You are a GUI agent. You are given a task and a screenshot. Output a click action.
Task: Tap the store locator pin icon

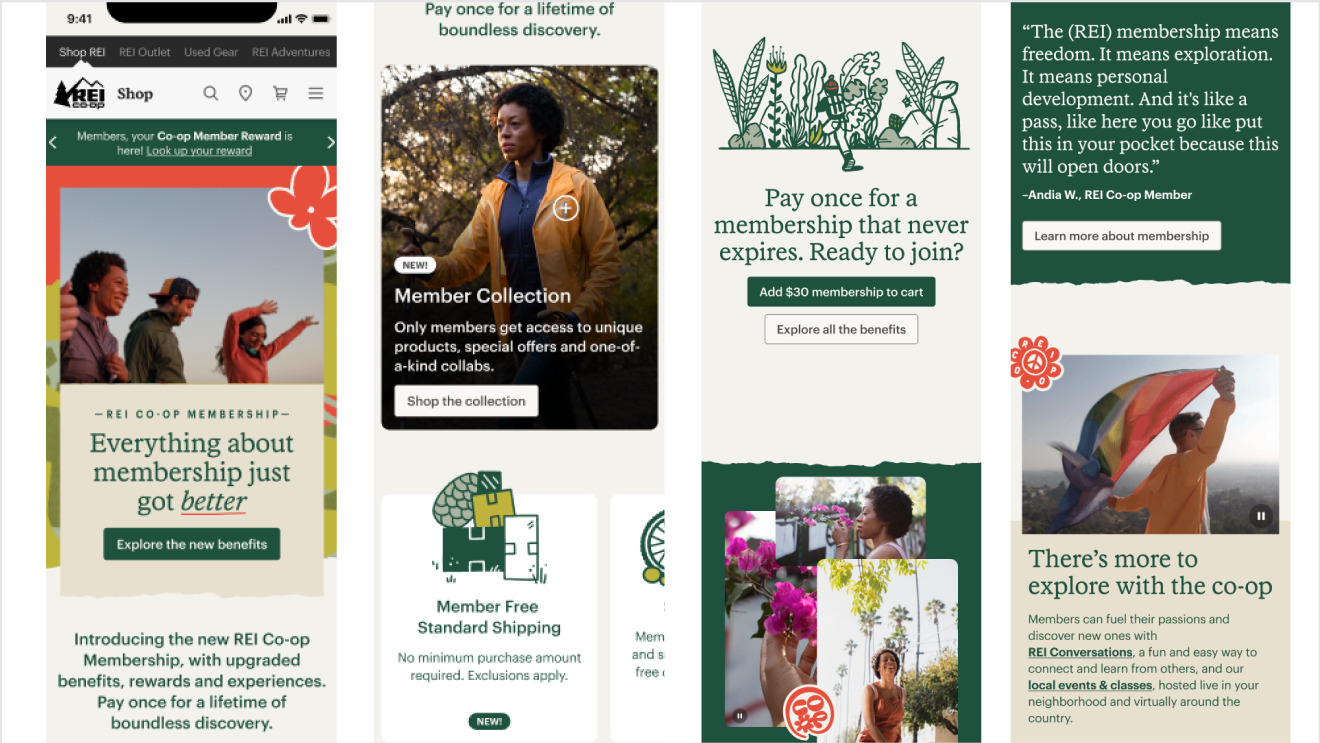(x=245, y=93)
